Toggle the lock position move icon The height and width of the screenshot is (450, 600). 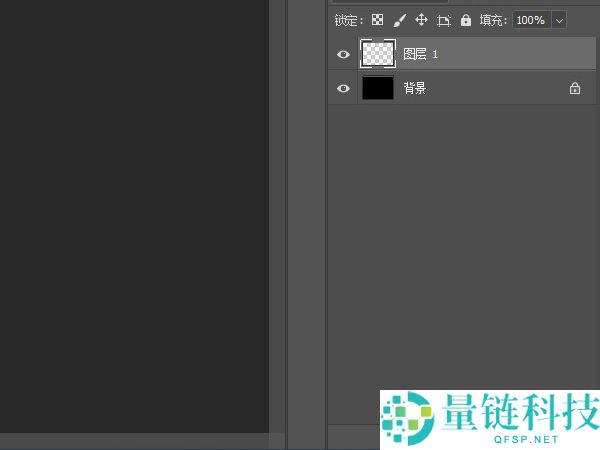tap(421, 20)
